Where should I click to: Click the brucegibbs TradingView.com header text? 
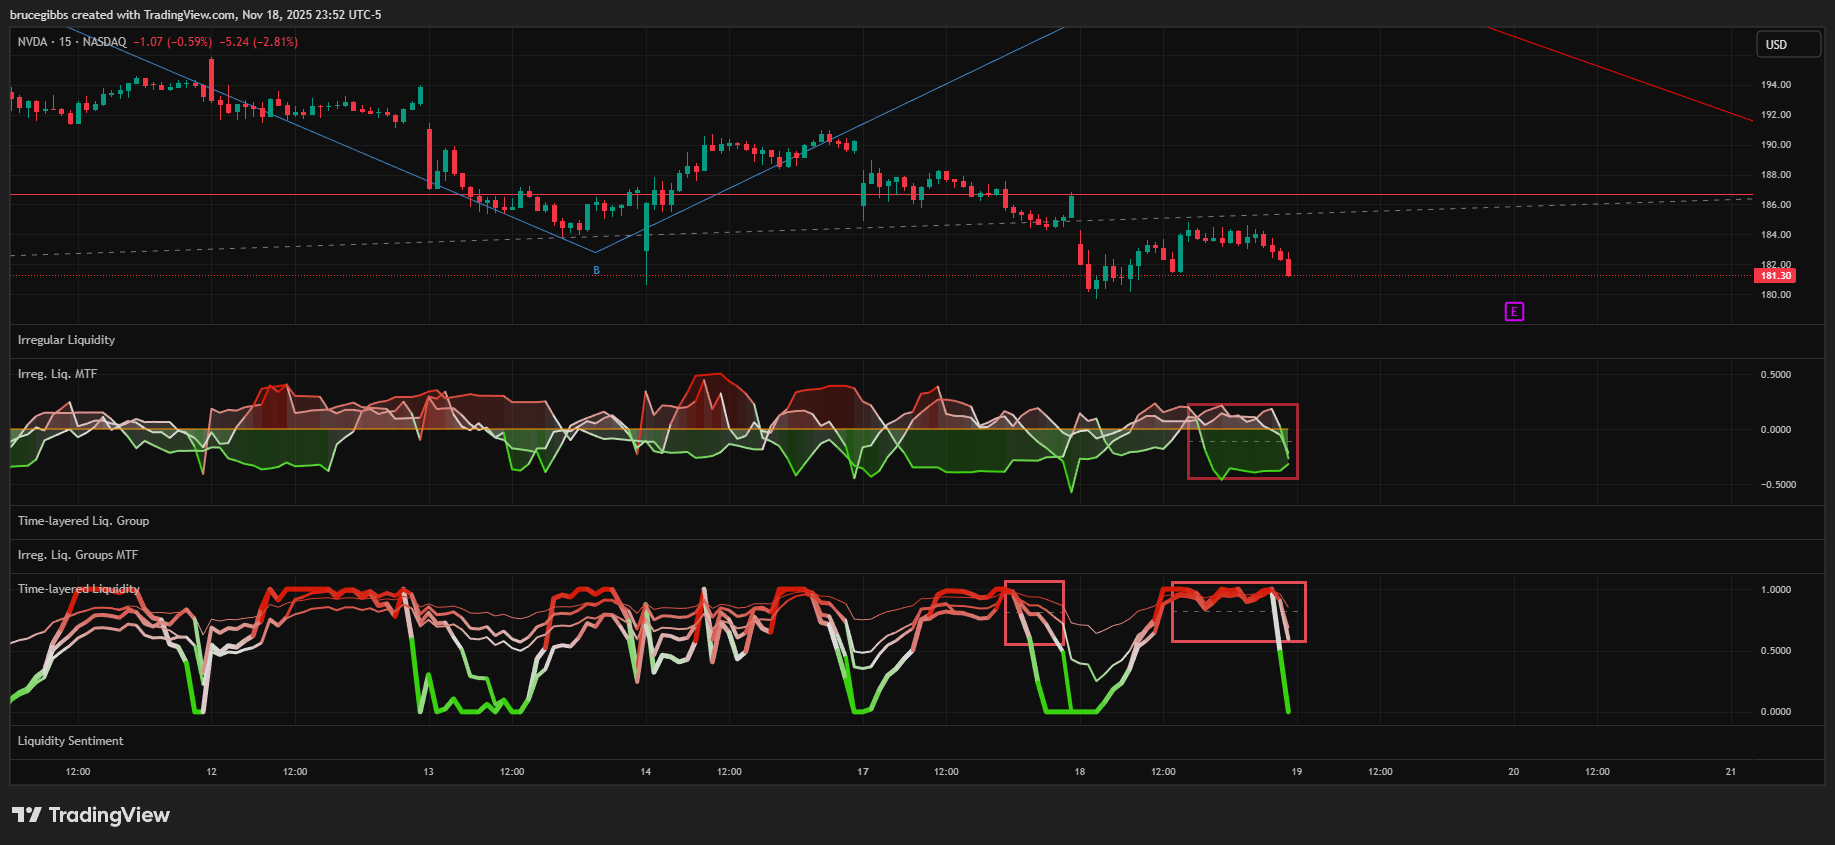click(195, 15)
